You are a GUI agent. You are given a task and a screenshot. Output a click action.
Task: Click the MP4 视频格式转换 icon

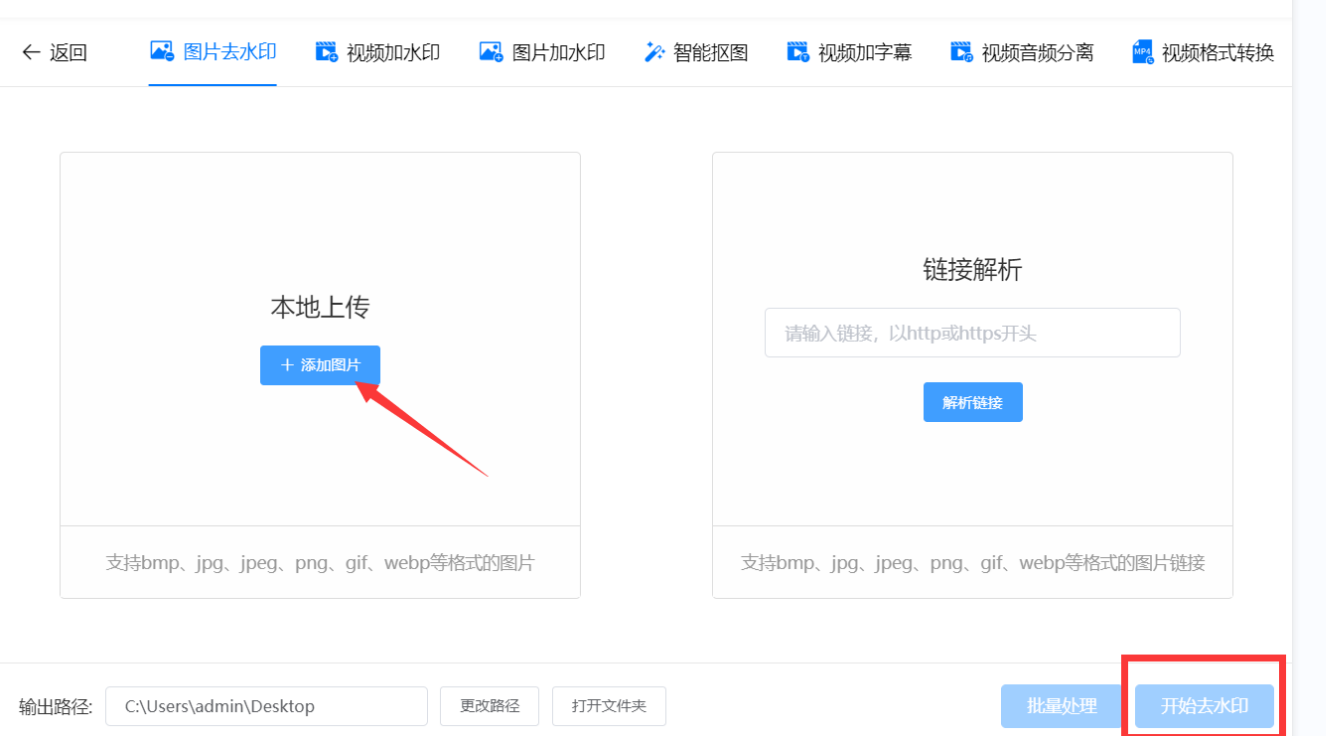pyautogui.click(x=1142, y=52)
